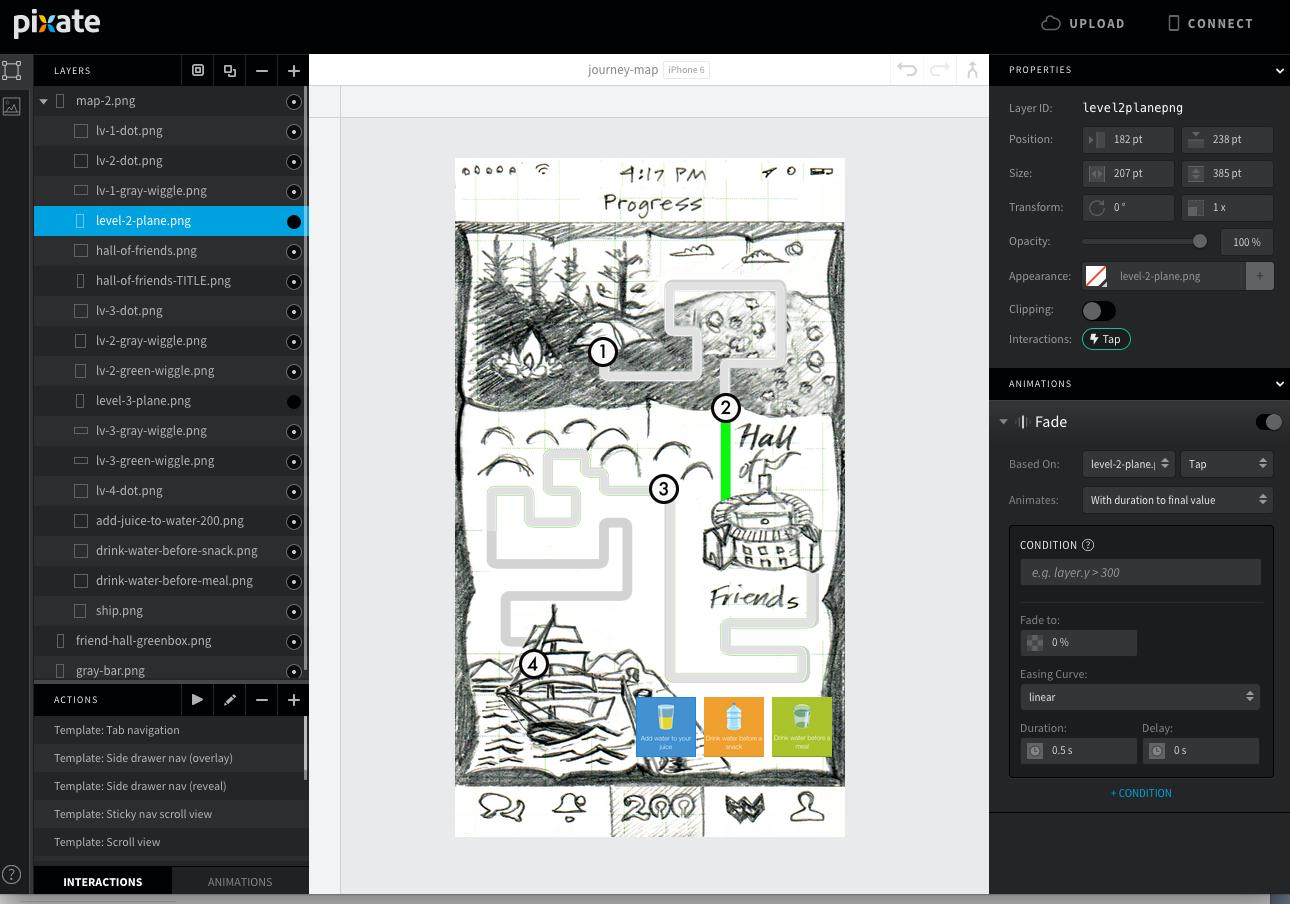Toggle visibility dot for ship.png layer
Image resolution: width=1290 pixels, height=904 pixels.
[294, 611]
